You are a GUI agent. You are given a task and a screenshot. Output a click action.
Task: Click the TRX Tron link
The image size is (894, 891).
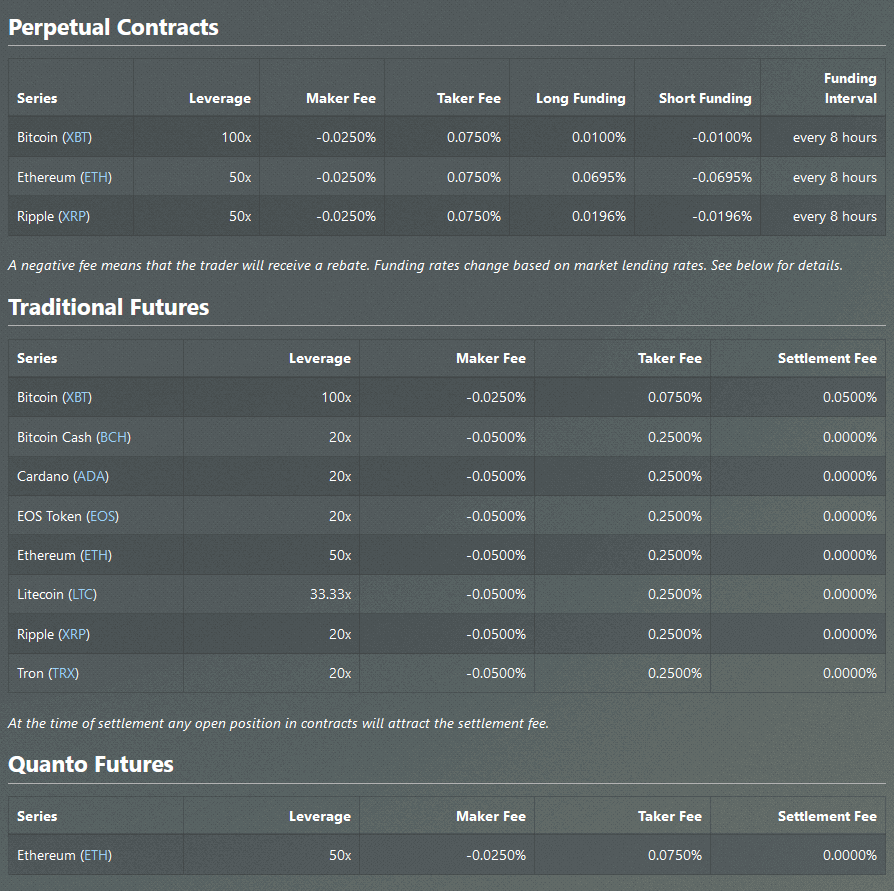(x=64, y=673)
